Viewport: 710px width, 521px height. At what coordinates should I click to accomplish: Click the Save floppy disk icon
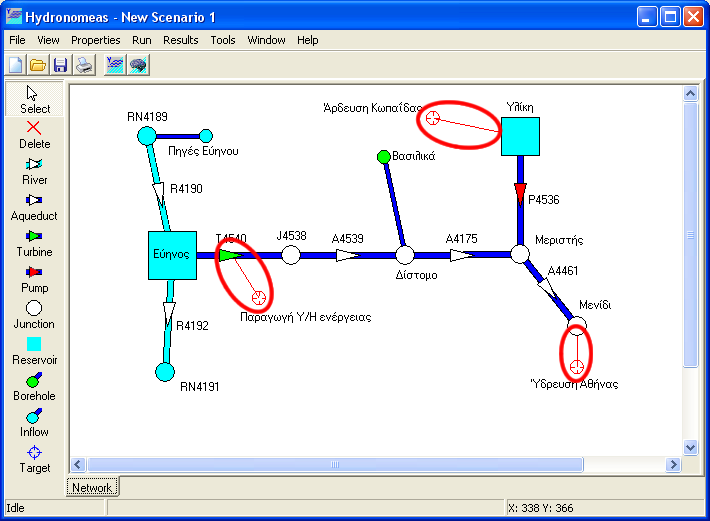click(x=61, y=65)
